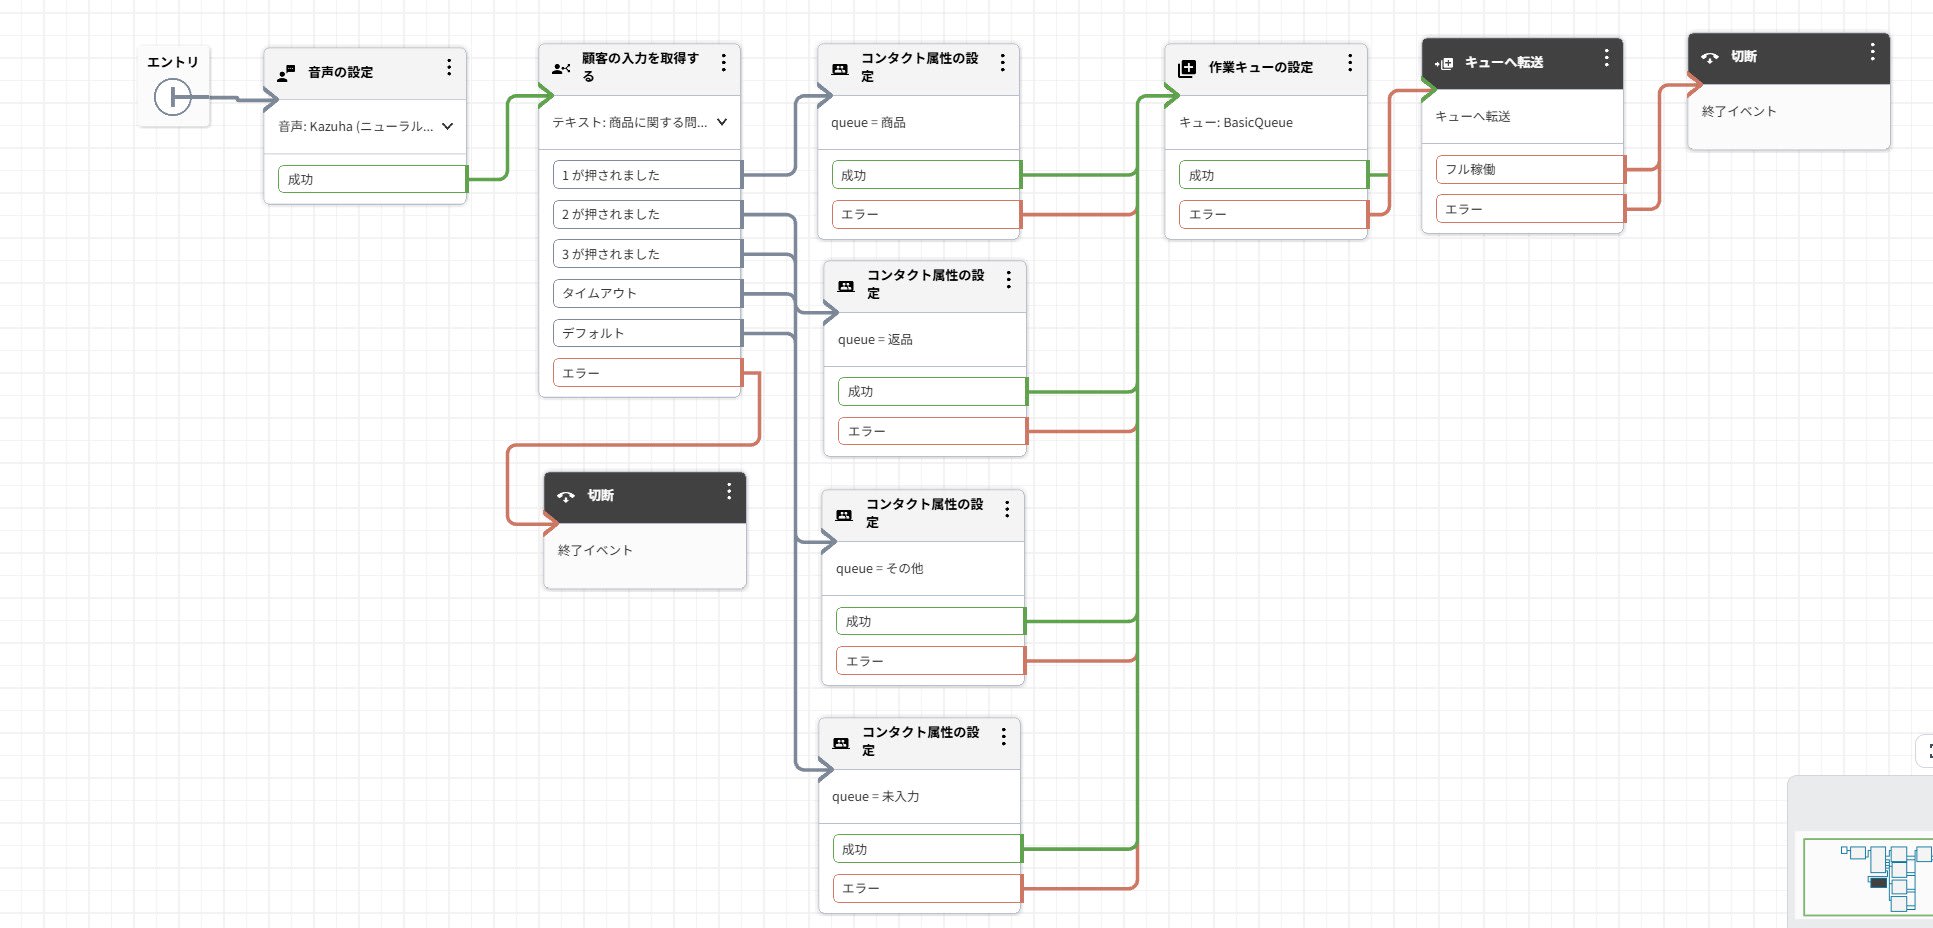
Task: Expand テキスト: 商品に関する問 details chevron
Action: pos(722,122)
